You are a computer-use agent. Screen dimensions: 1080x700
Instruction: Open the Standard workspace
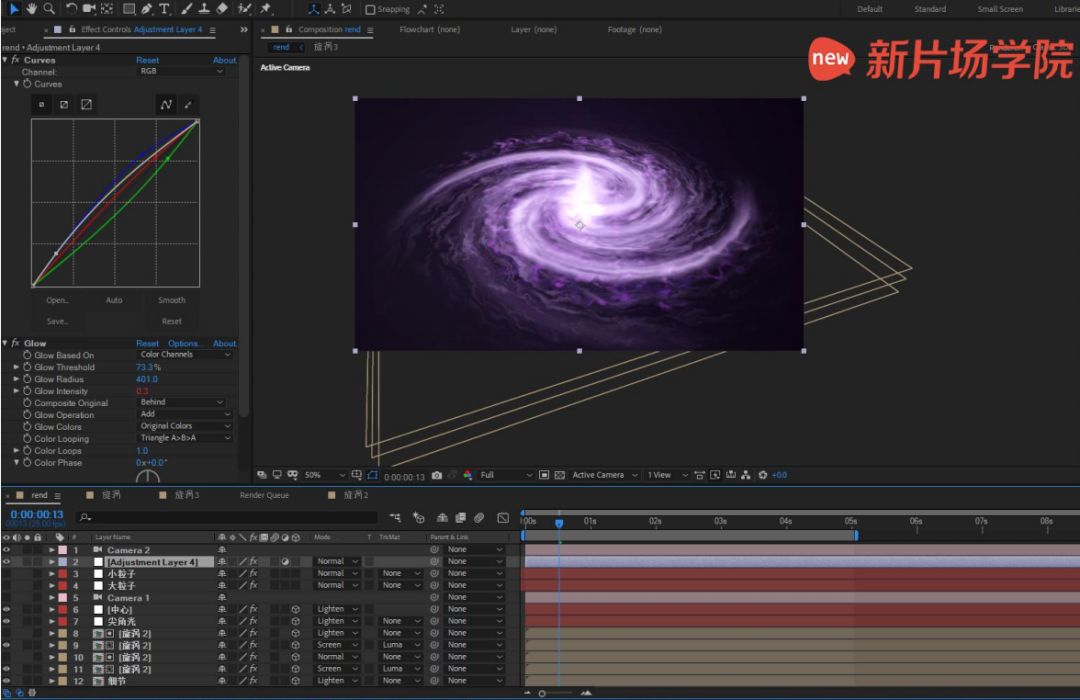pos(929,9)
